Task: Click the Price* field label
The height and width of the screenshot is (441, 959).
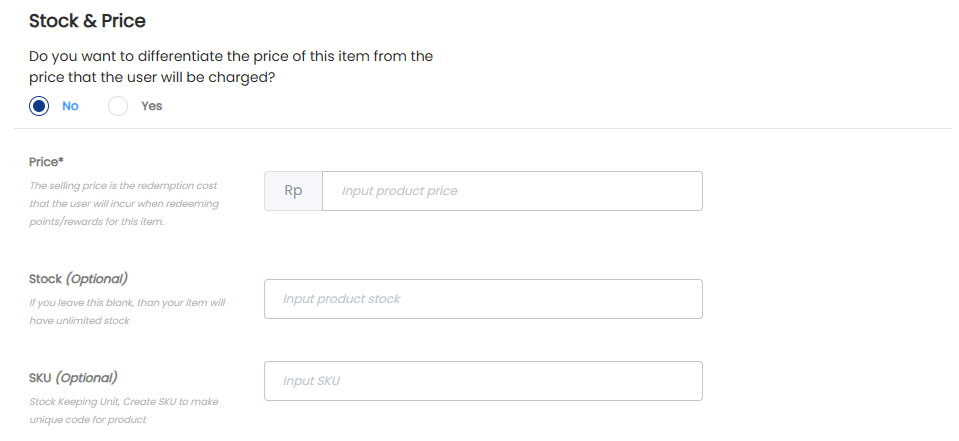Action: (x=46, y=162)
